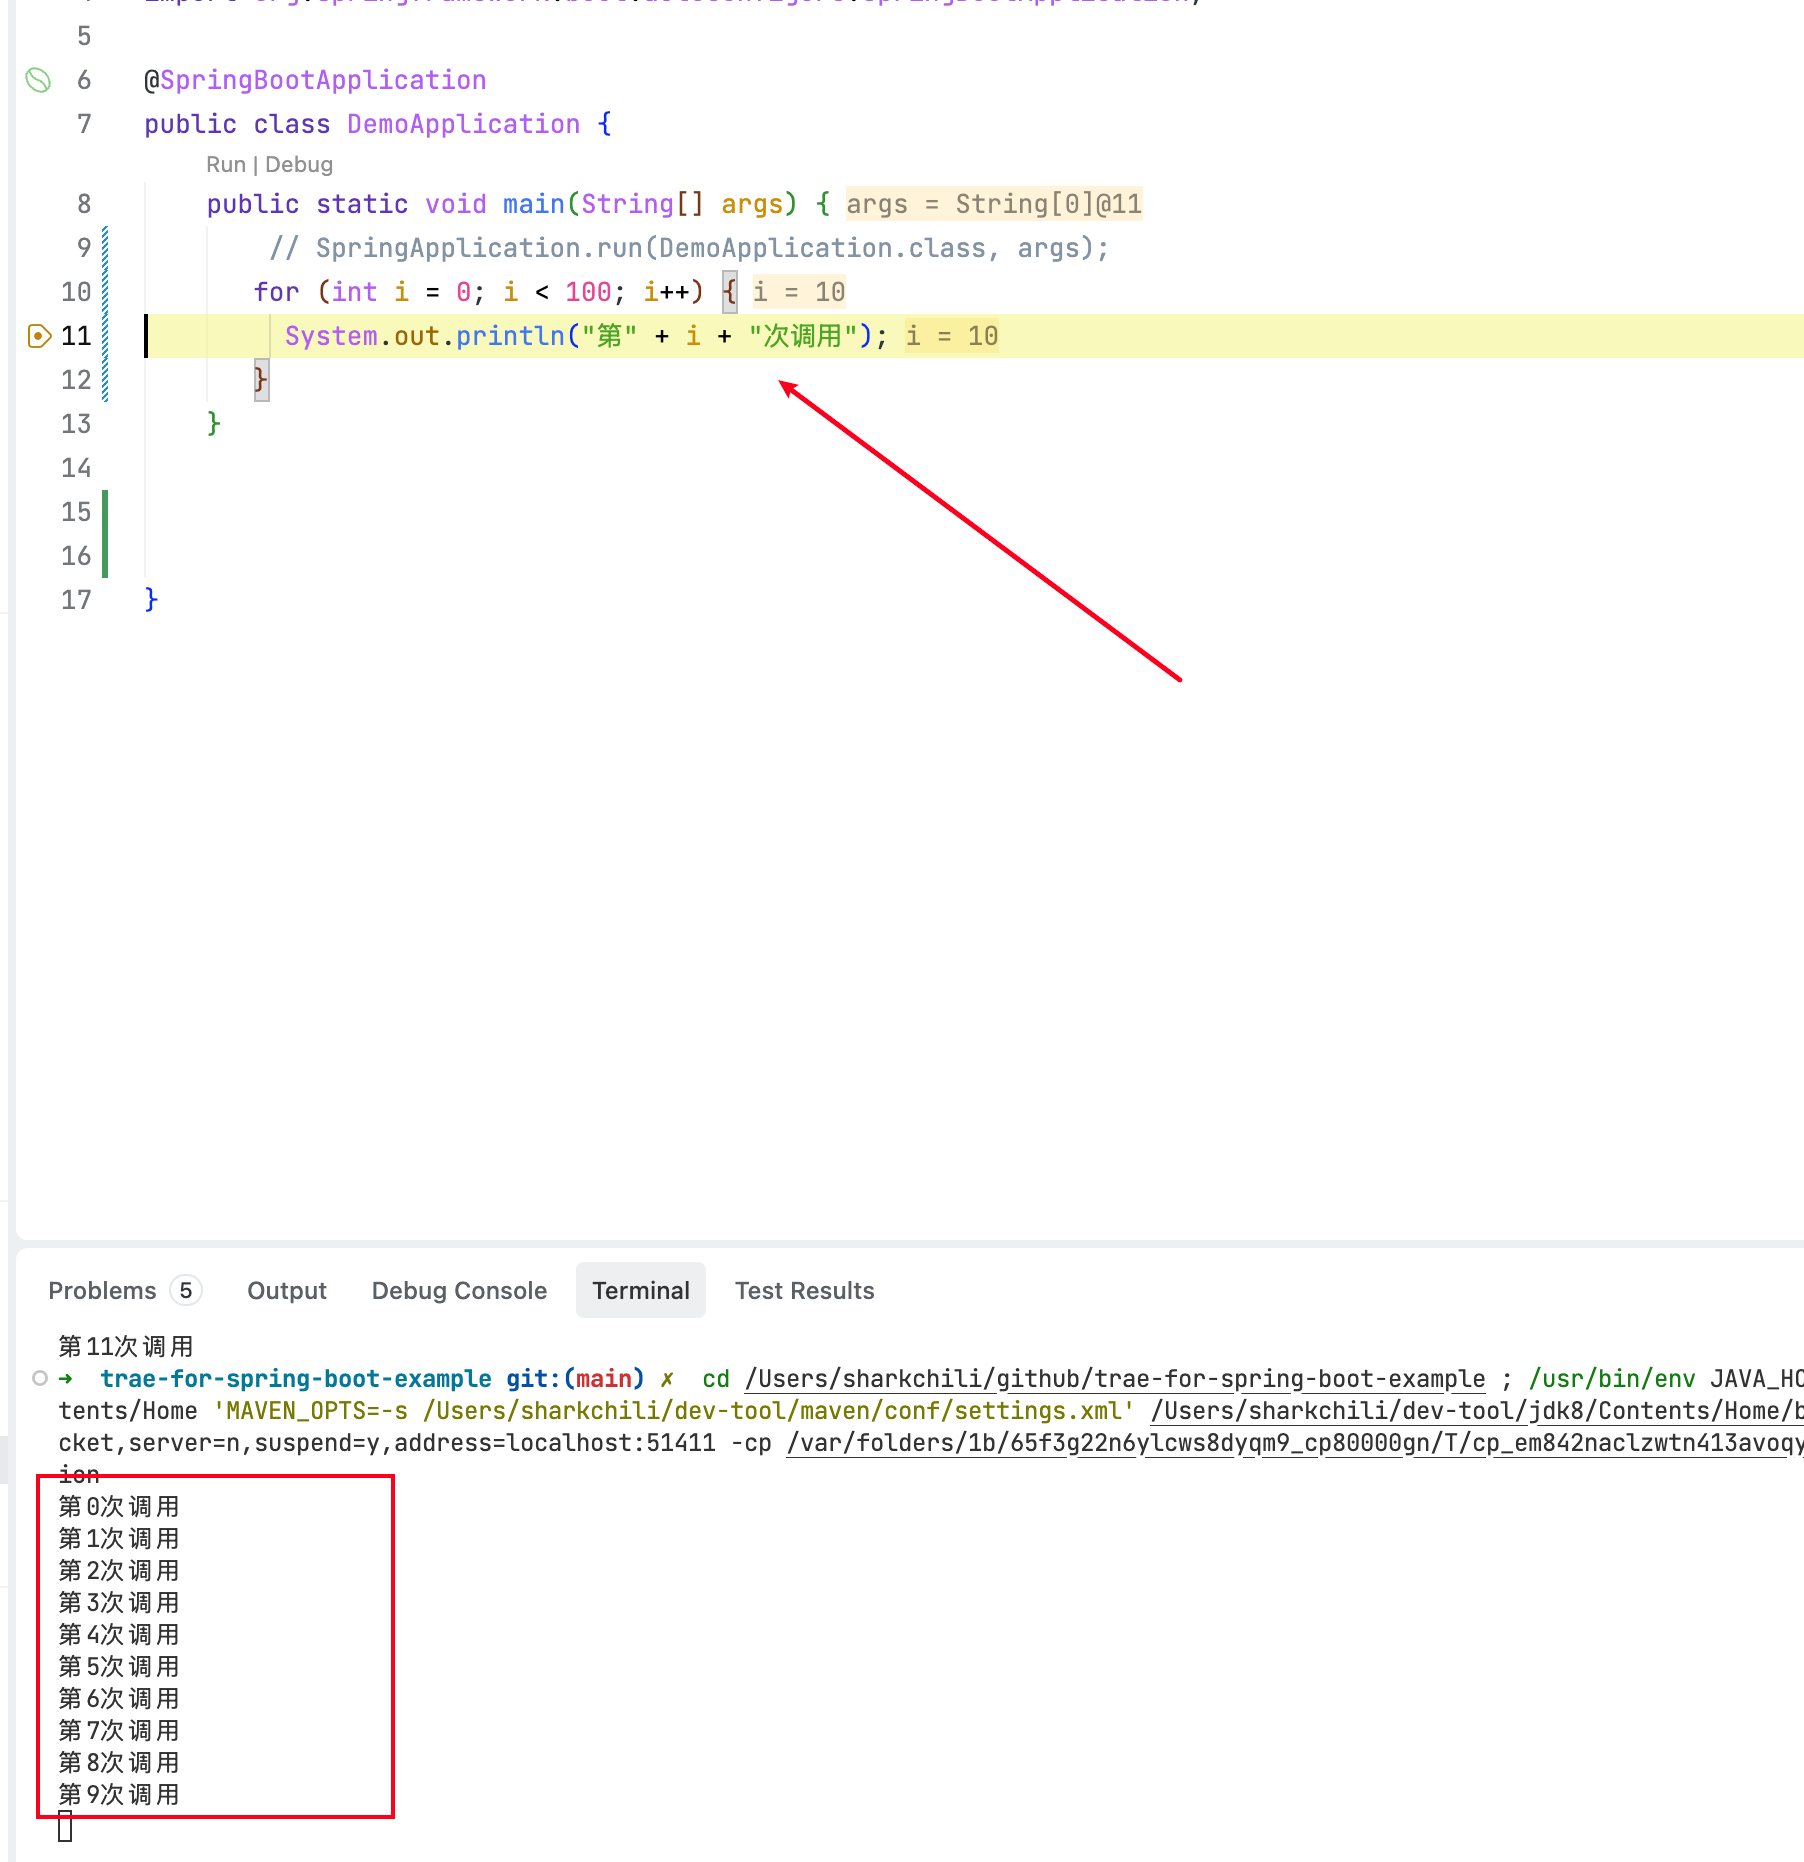Click the Problems count badge showing 5

click(x=186, y=1290)
